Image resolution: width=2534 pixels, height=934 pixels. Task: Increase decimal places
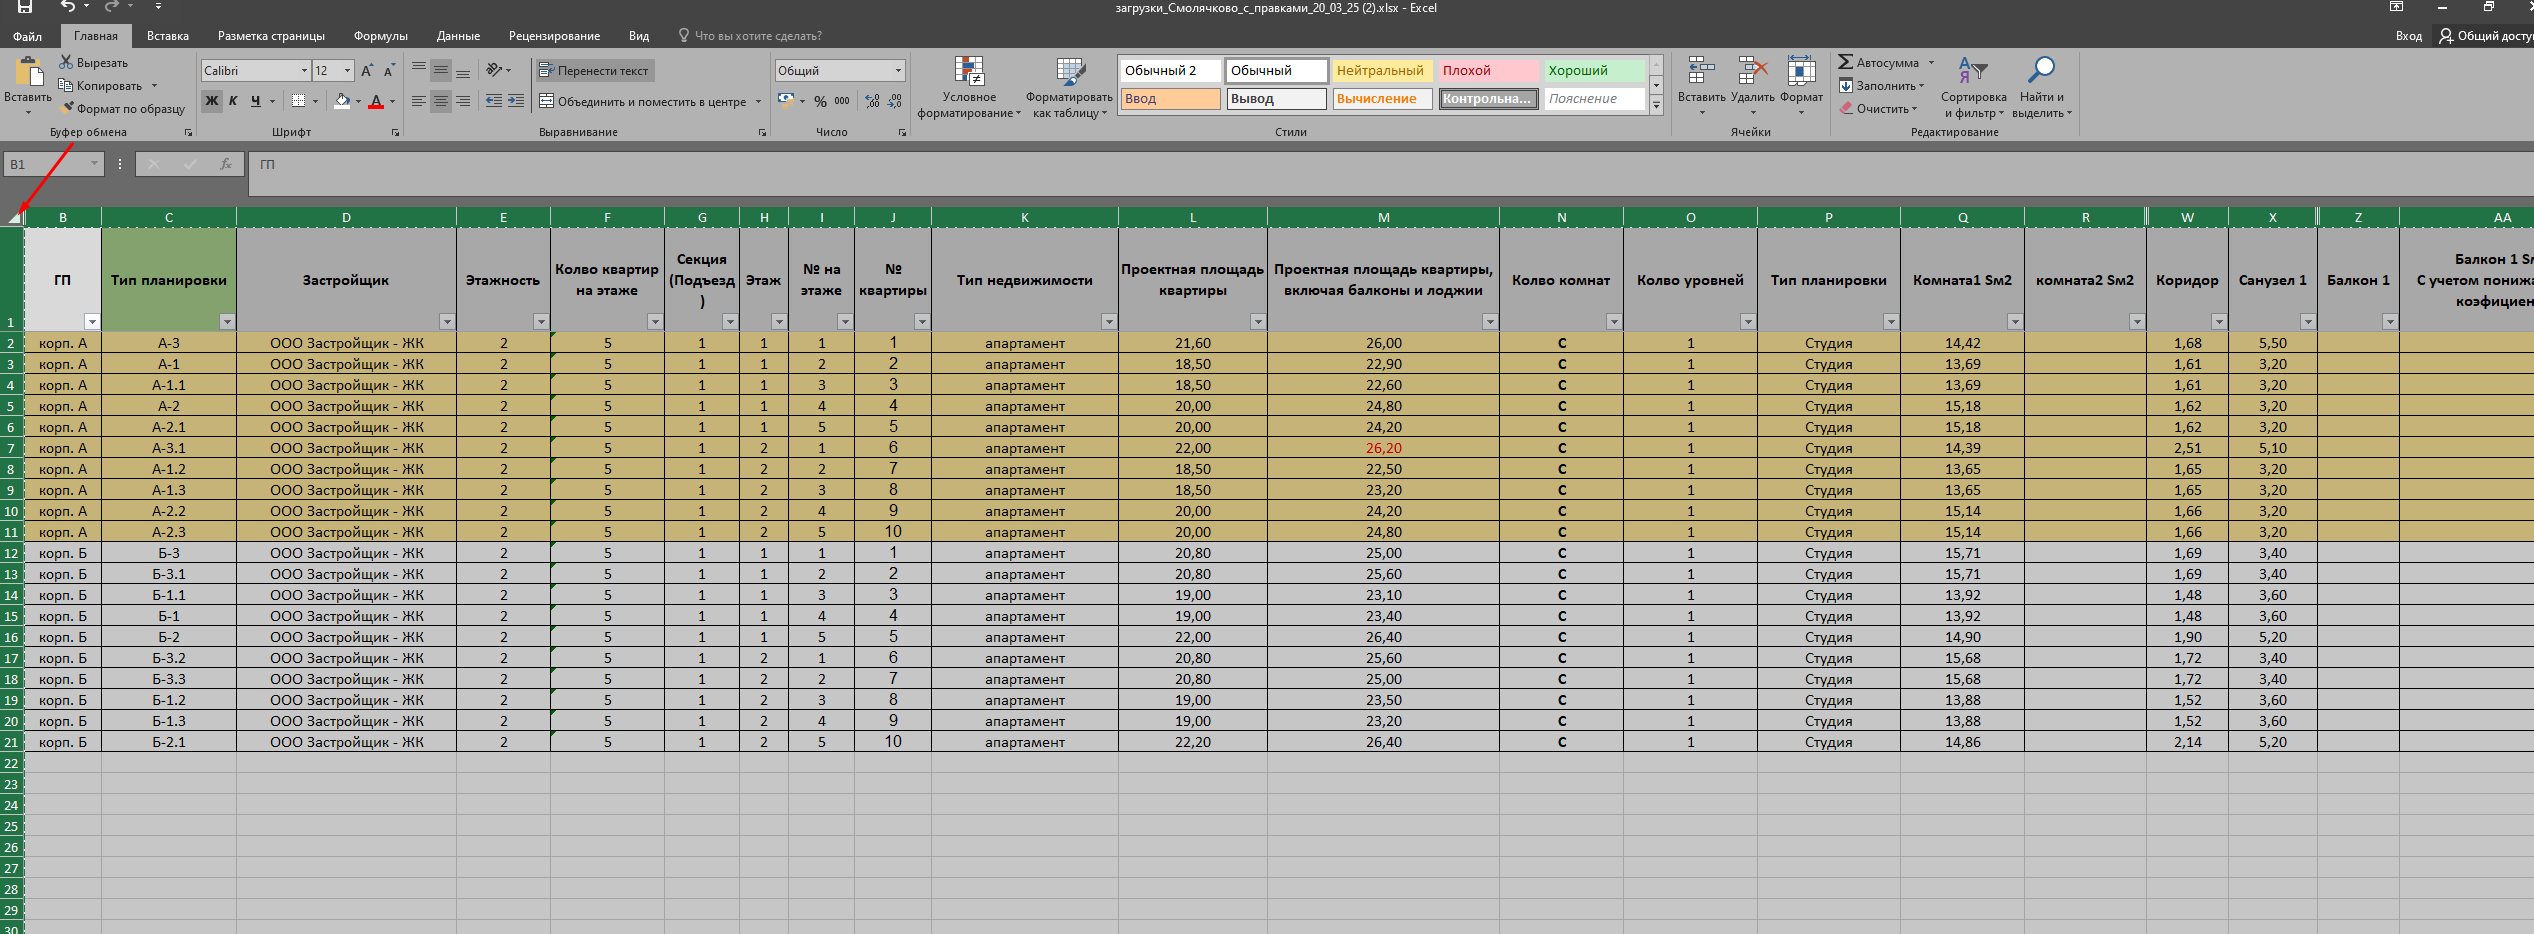pos(873,101)
